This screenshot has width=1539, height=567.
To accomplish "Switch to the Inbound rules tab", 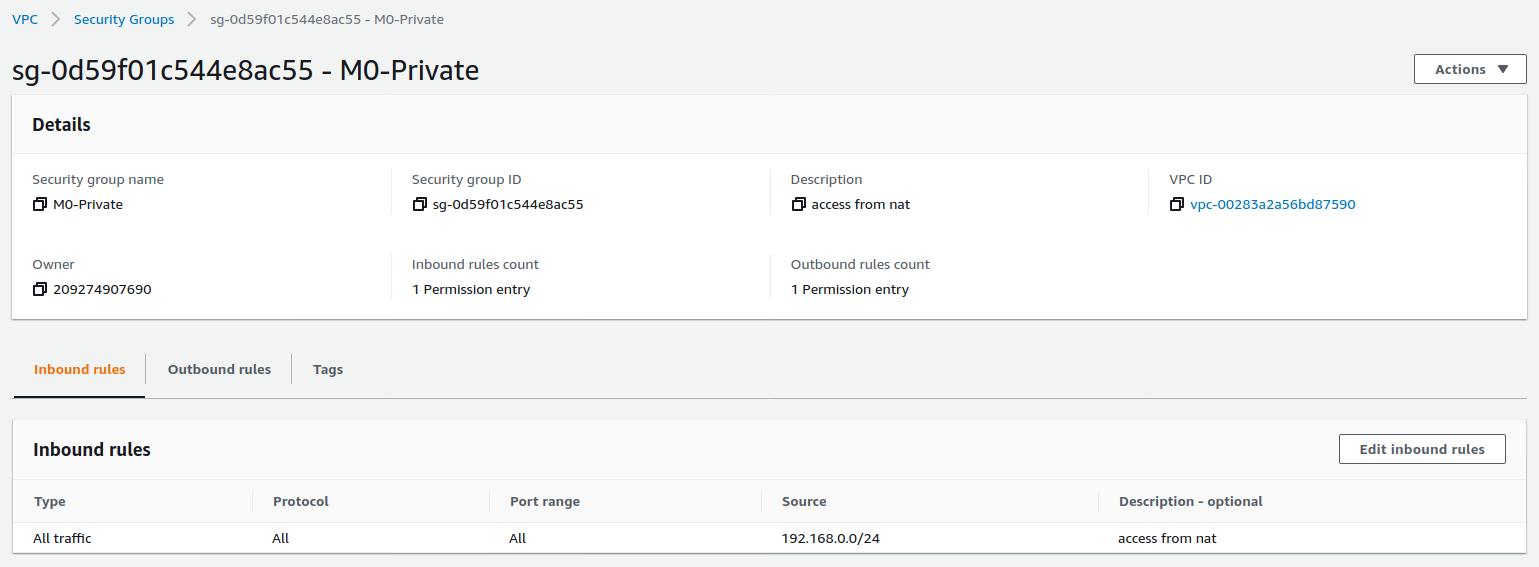I will (80, 370).
